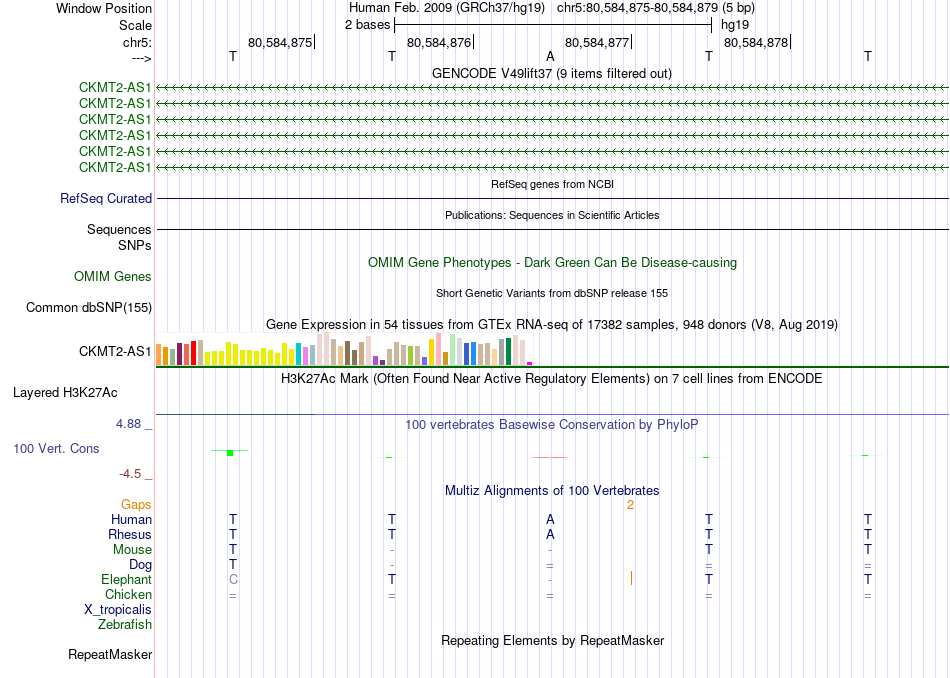
Task: Click the 'chr5:' ruler label
Action: [x=137, y=42]
